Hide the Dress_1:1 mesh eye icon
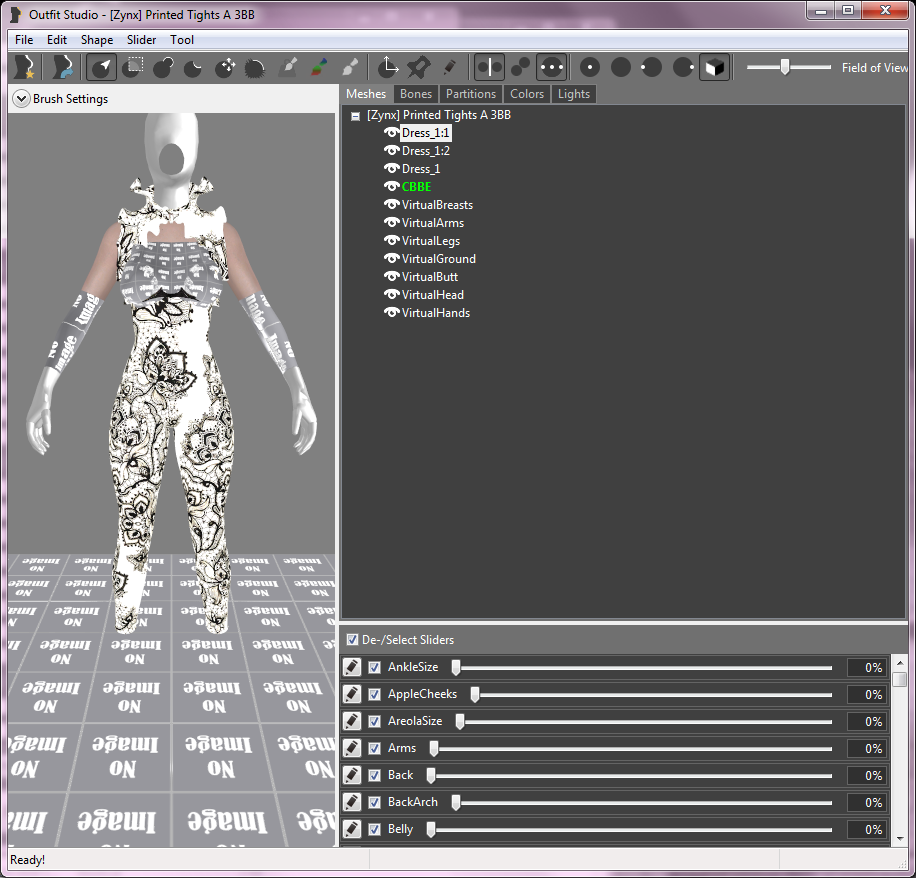 pos(391,133)
